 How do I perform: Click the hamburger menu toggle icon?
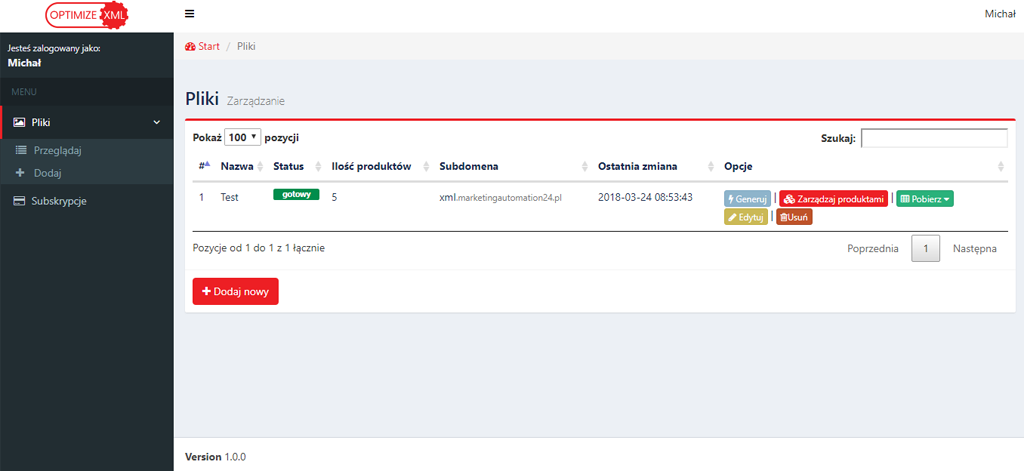click(190, 14)
